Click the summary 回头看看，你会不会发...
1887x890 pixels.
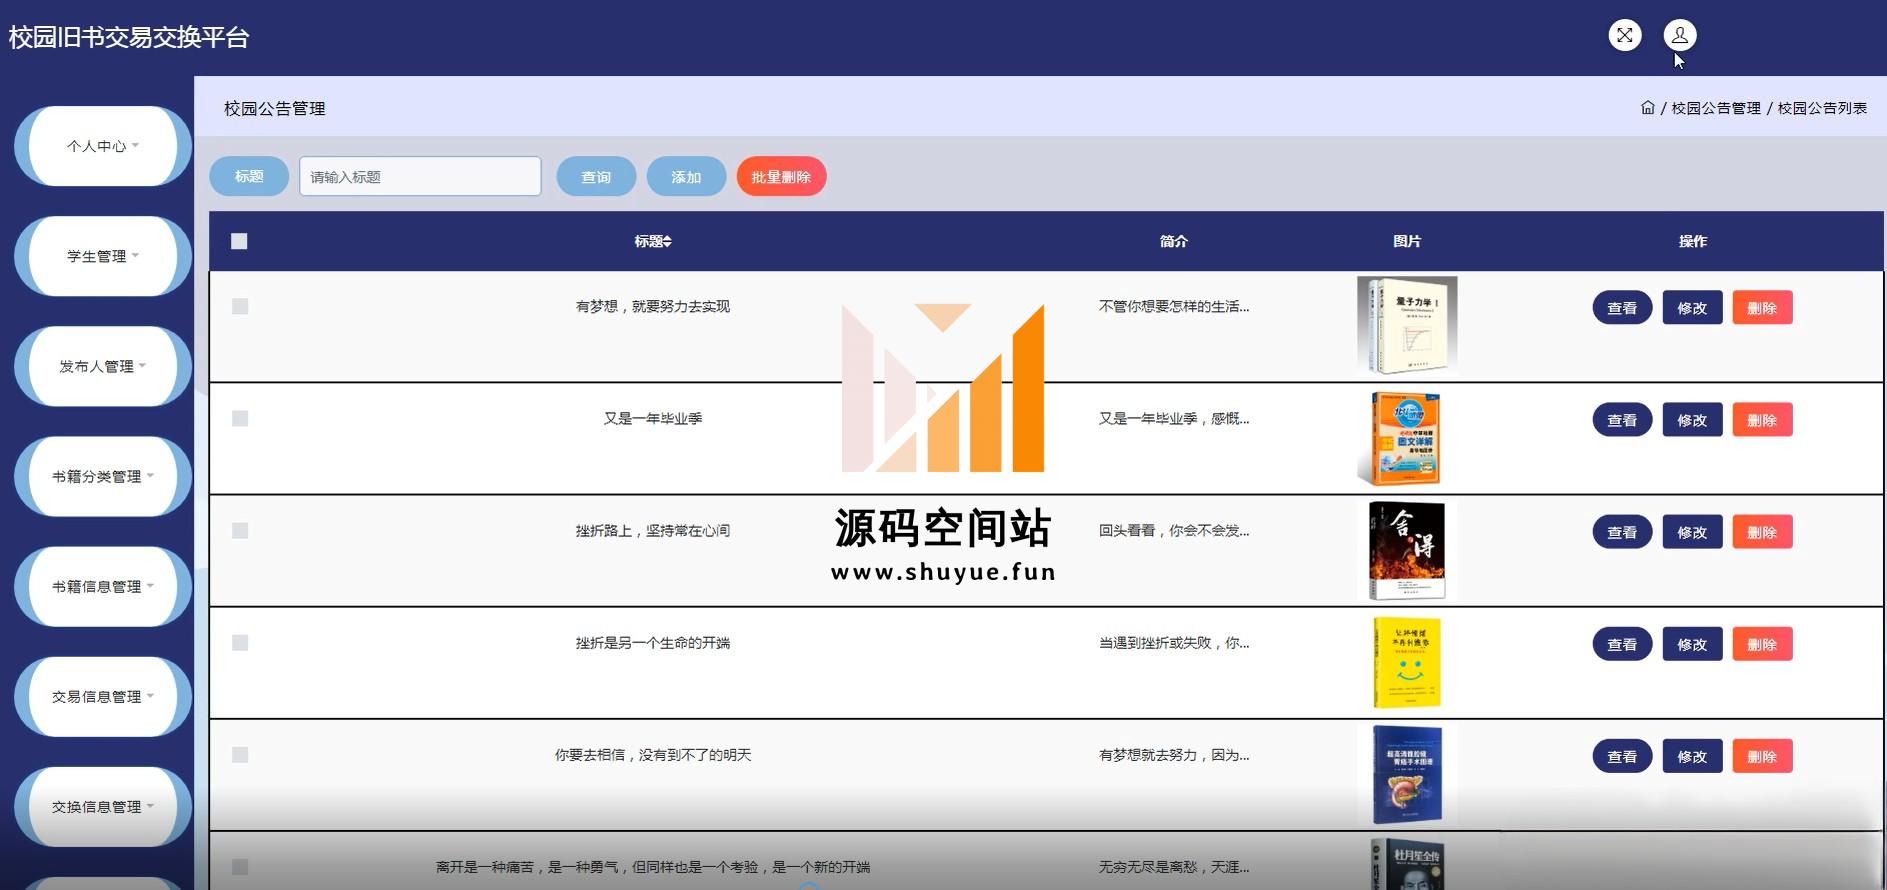pos(1174,530)
